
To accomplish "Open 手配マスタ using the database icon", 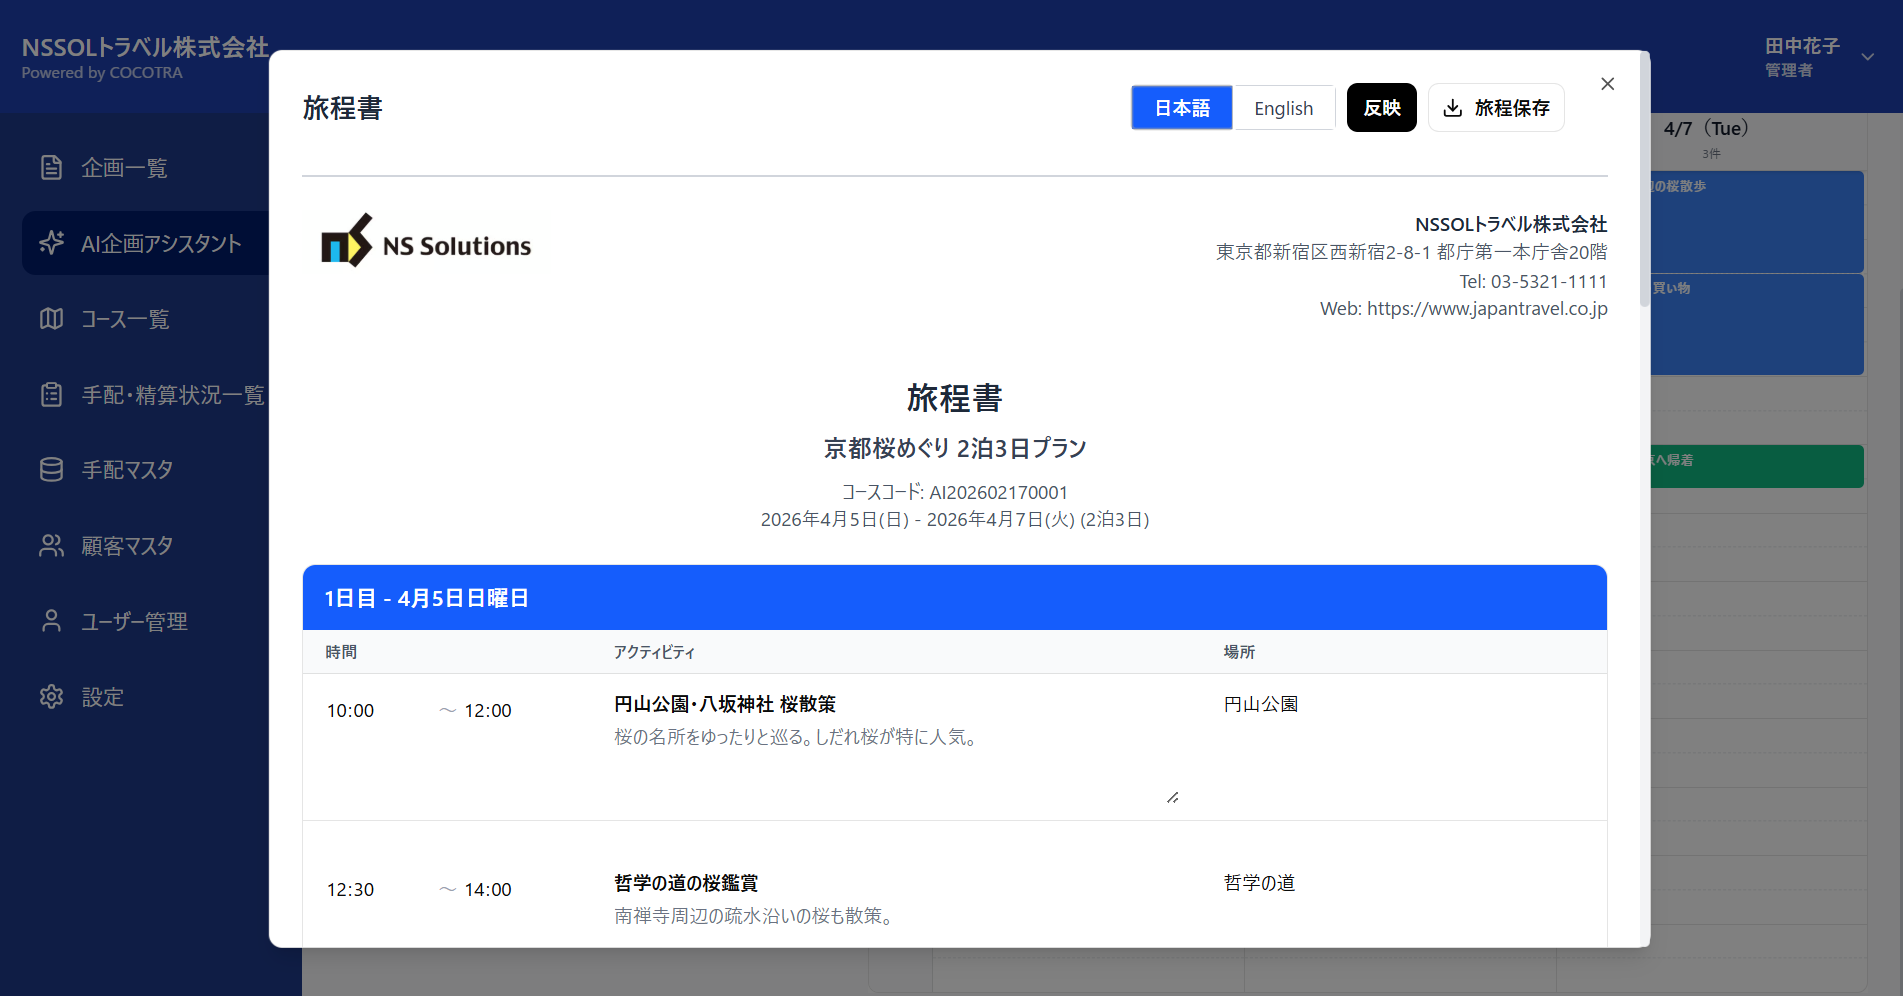I will point(51,469).
